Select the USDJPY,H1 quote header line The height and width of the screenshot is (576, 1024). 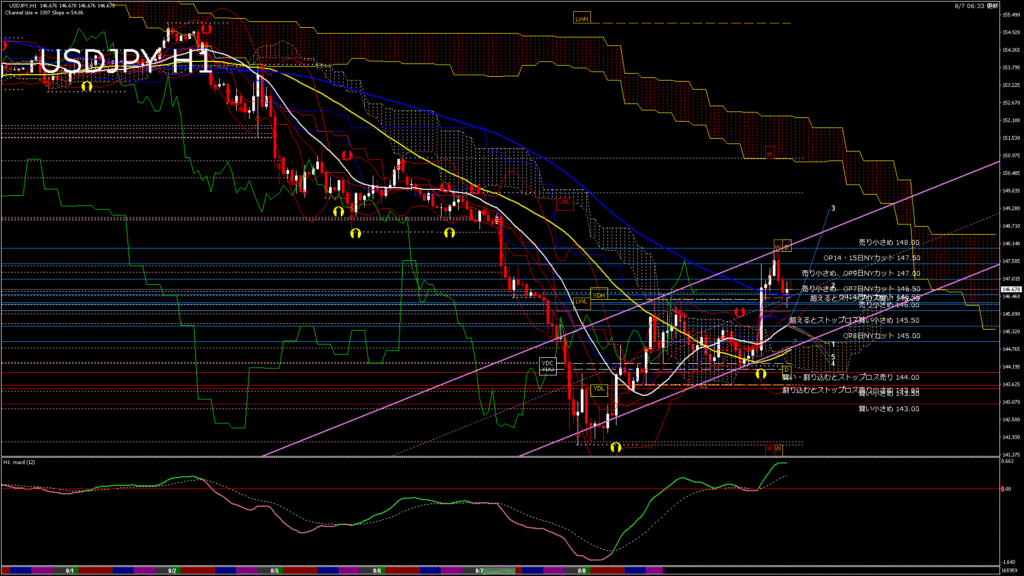coord(62,6)
